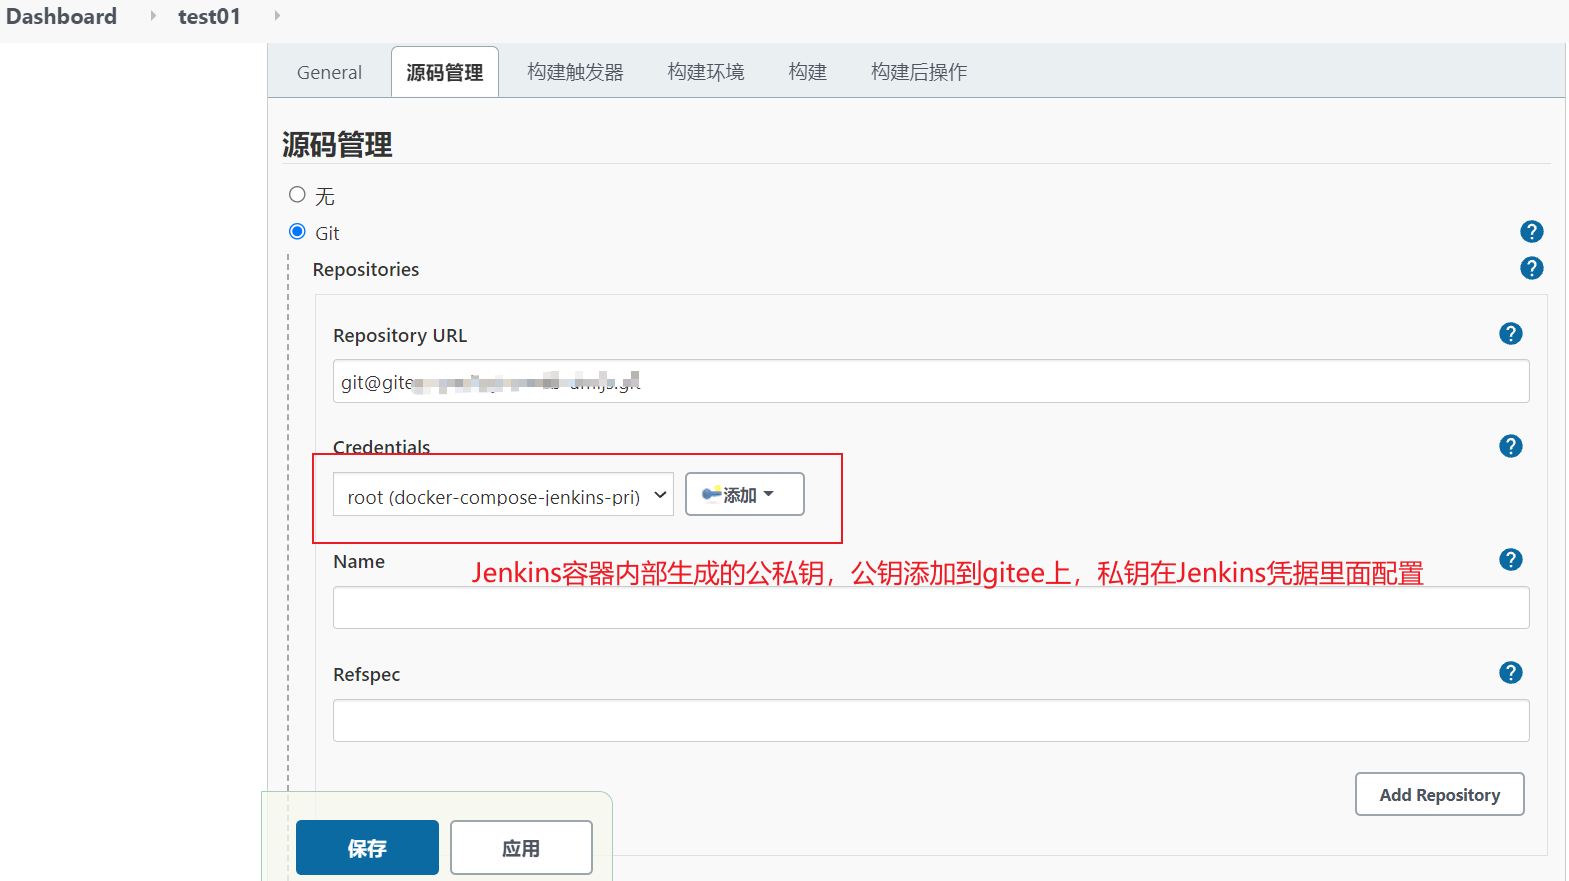Show help for Credentials field
The height and width of the screenshot is (881, 1569).
point(1510,446)
